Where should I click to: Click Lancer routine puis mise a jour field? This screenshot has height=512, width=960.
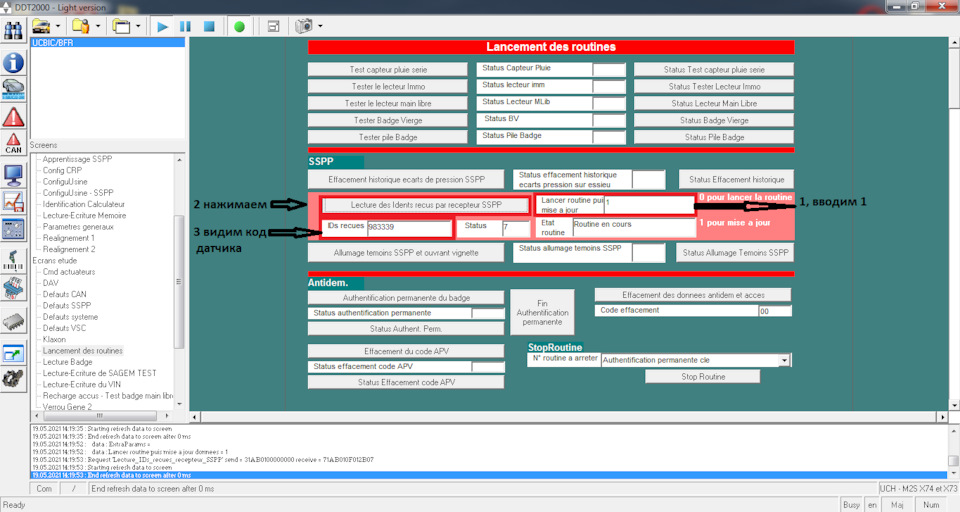coord(649,205)
